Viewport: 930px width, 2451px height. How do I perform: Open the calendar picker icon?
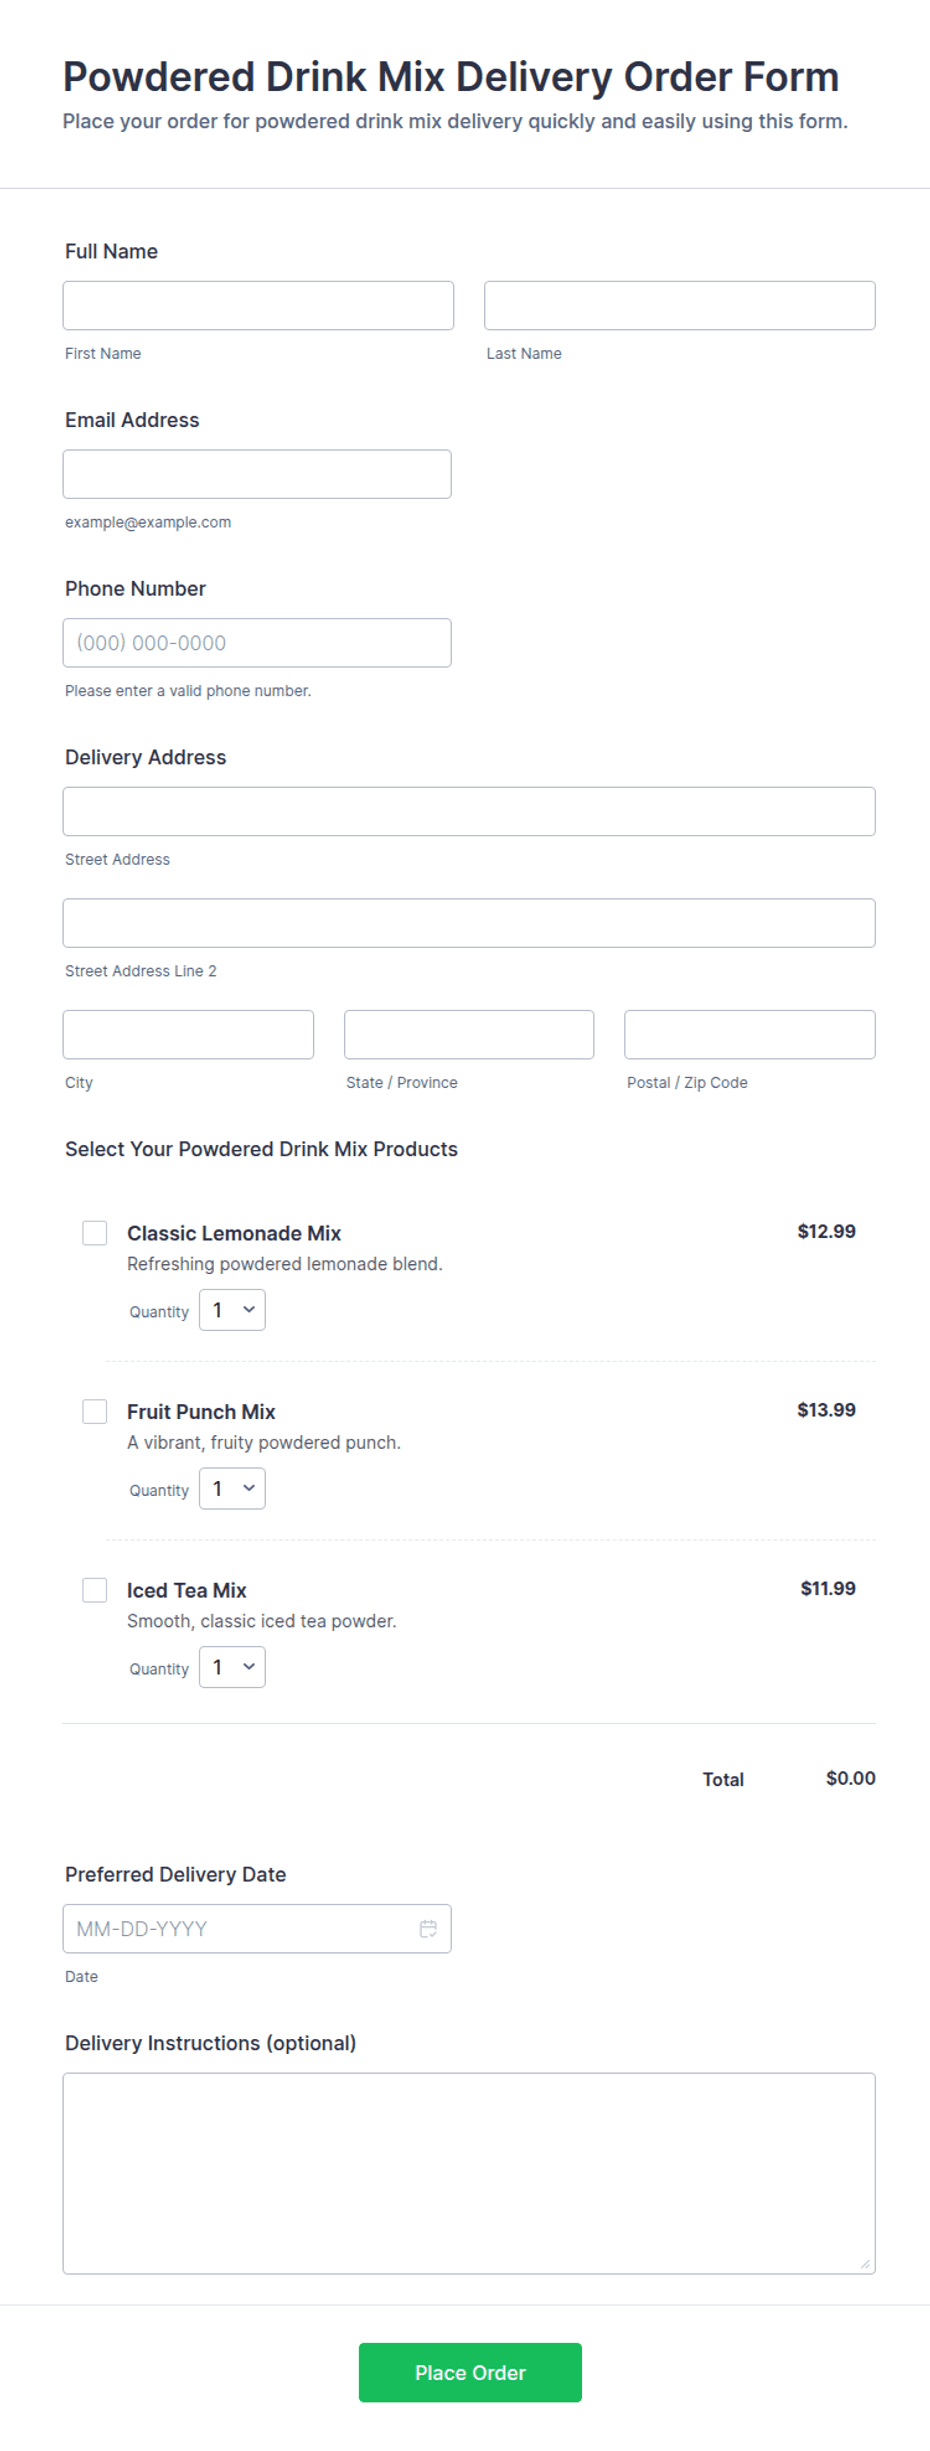428,1928
